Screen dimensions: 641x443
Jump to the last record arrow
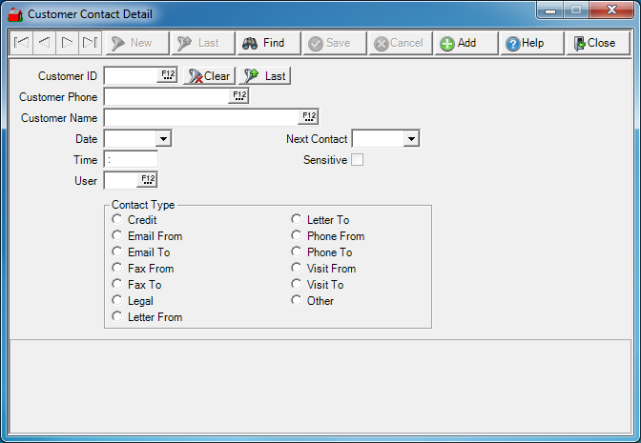tap(89, 43)
